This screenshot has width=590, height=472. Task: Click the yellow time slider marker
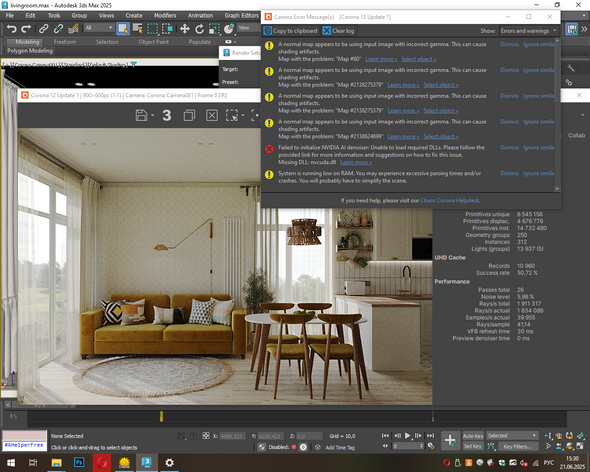click(161, 416)
